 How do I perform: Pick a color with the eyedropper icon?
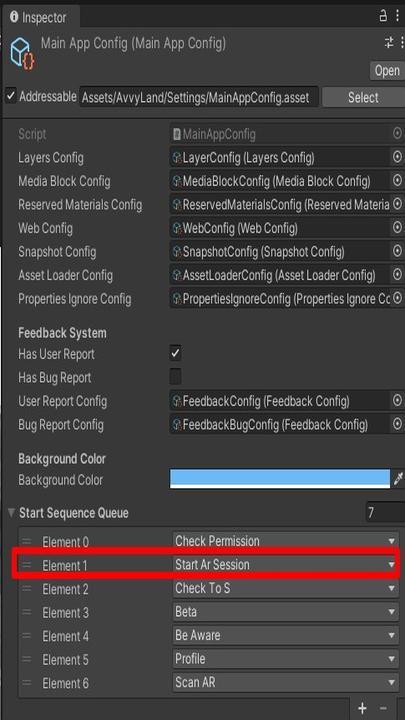[x=398, y=479]
